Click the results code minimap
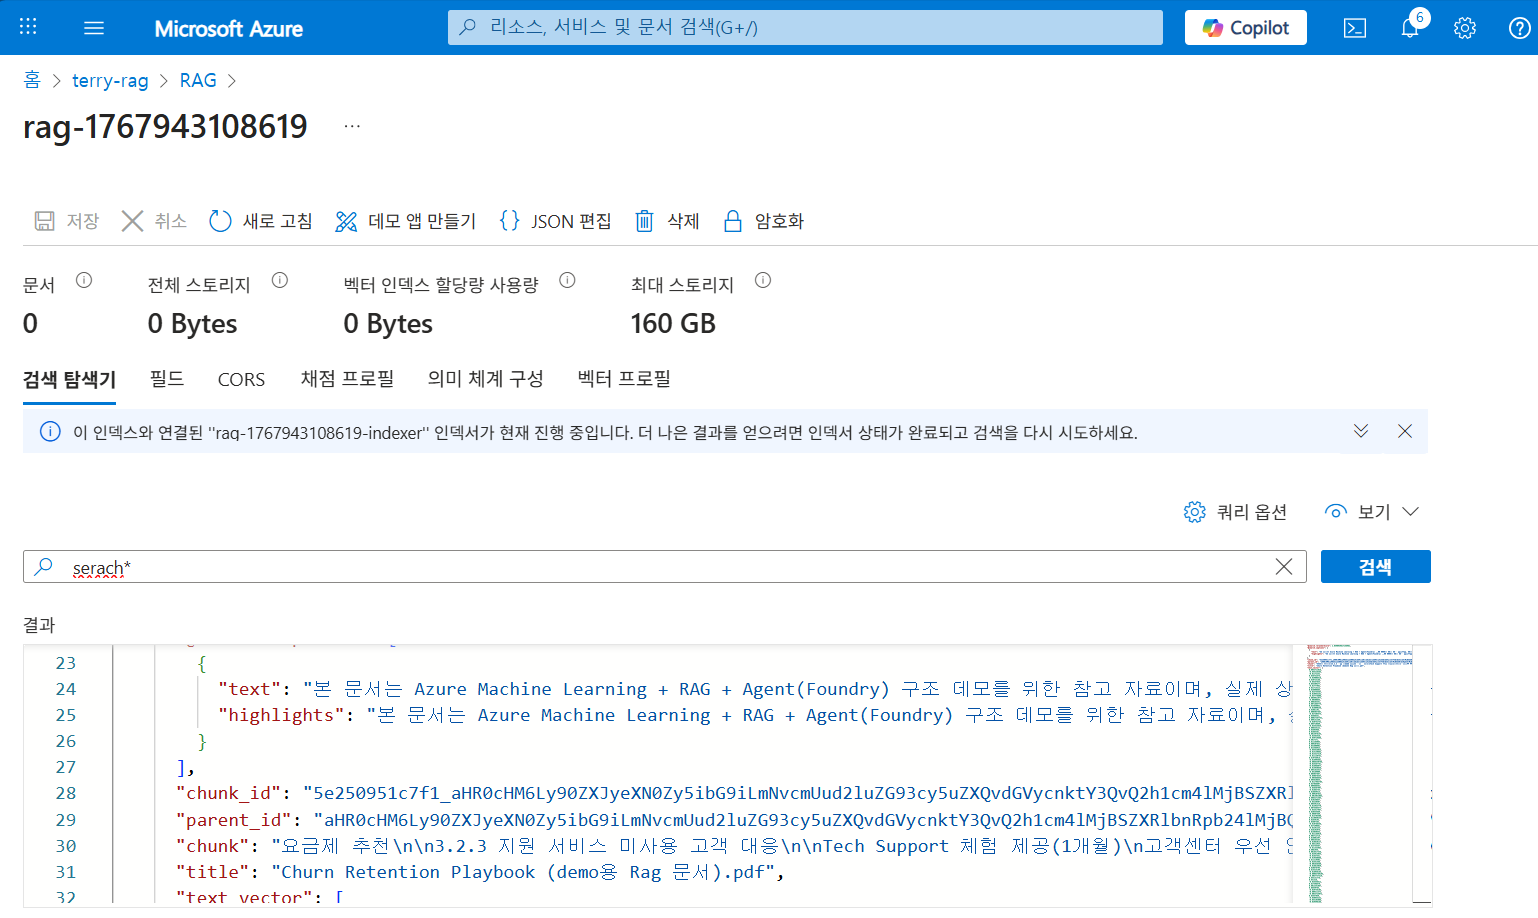1538x918 pixels. 1360,775
